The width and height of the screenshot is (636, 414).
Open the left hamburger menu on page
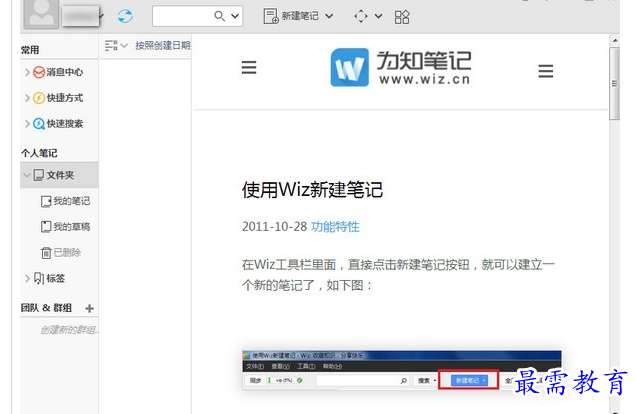[249, 67]
